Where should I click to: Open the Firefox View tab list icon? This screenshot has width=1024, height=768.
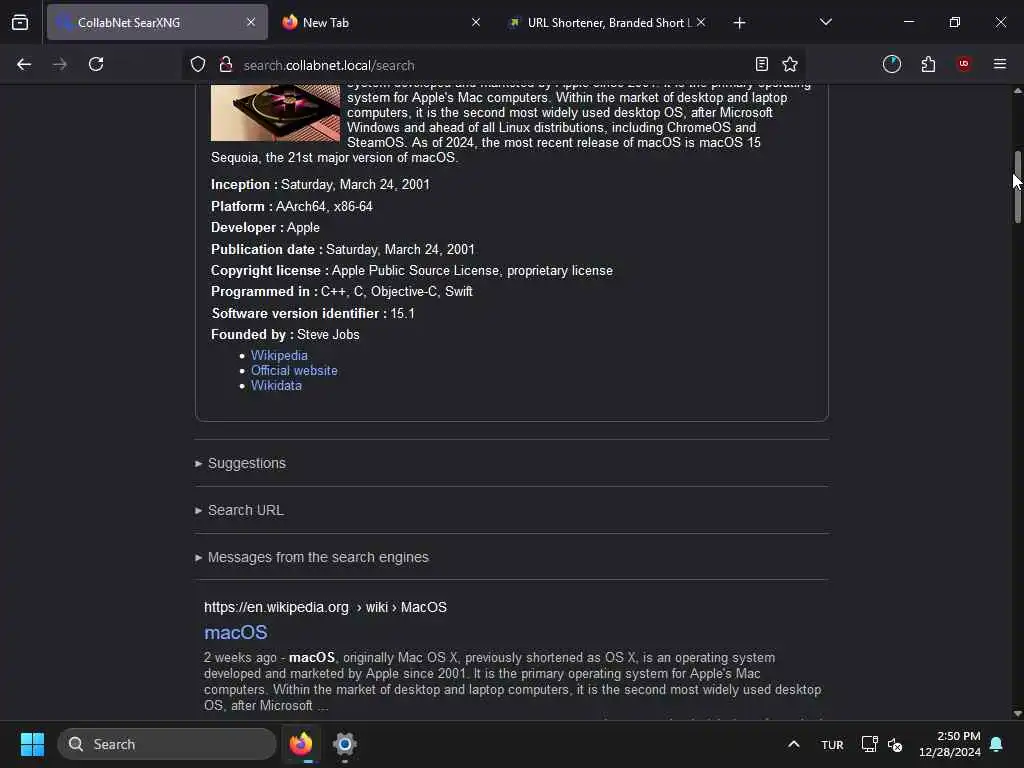(x=20, y=23)
